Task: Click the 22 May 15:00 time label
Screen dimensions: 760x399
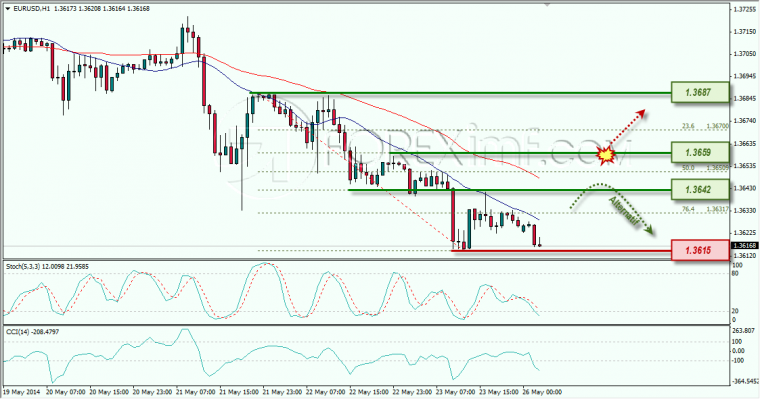Action: 368,392
